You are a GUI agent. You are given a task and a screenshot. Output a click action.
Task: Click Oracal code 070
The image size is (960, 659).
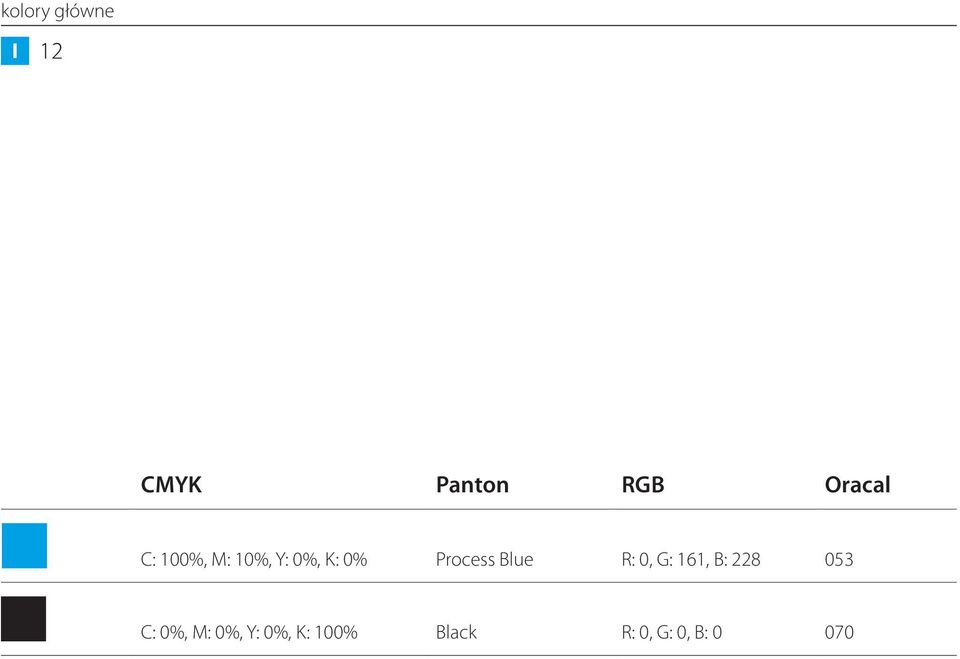coord(839,632)
